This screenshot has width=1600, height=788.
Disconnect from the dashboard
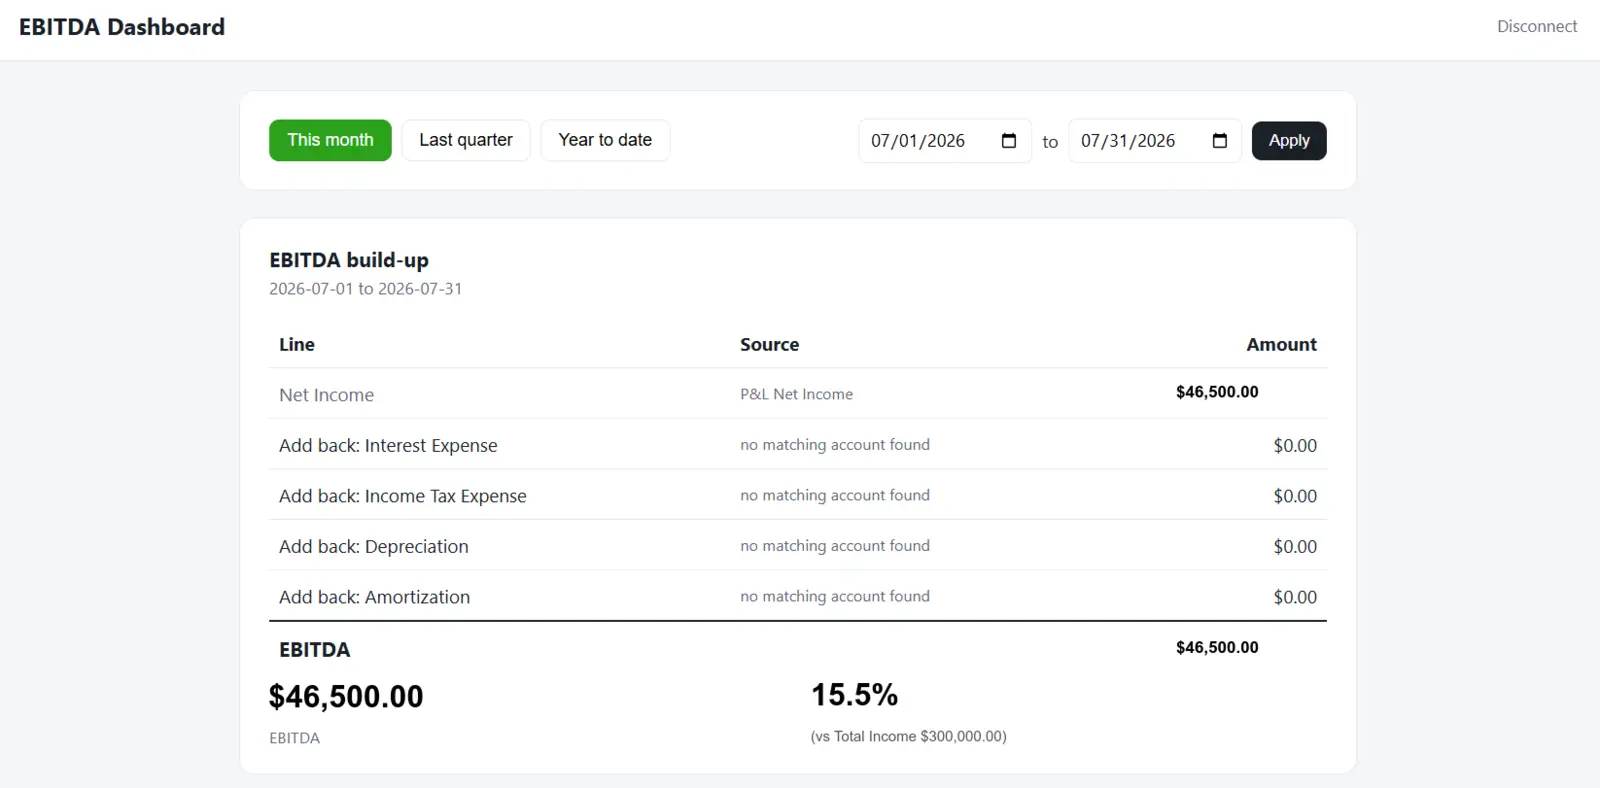pos(1537,27)
